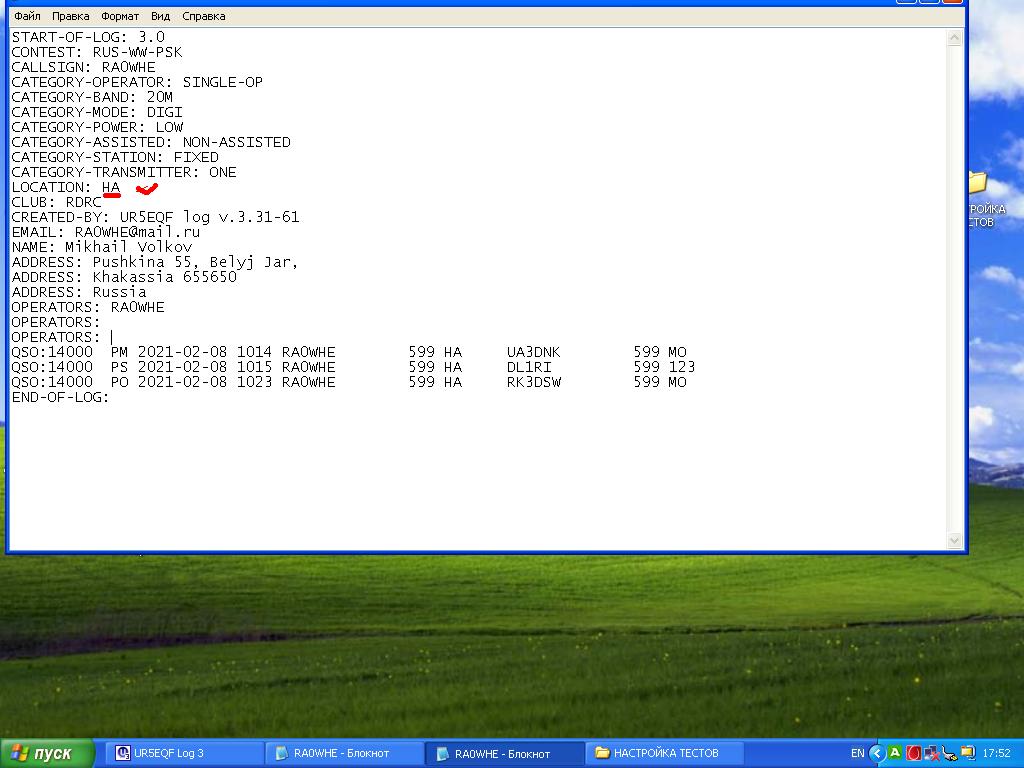This screenshot has height=768, width=1024.
Task: Switch to UR5EQF Log 3 taskbar window
Action: pos(183,753)
